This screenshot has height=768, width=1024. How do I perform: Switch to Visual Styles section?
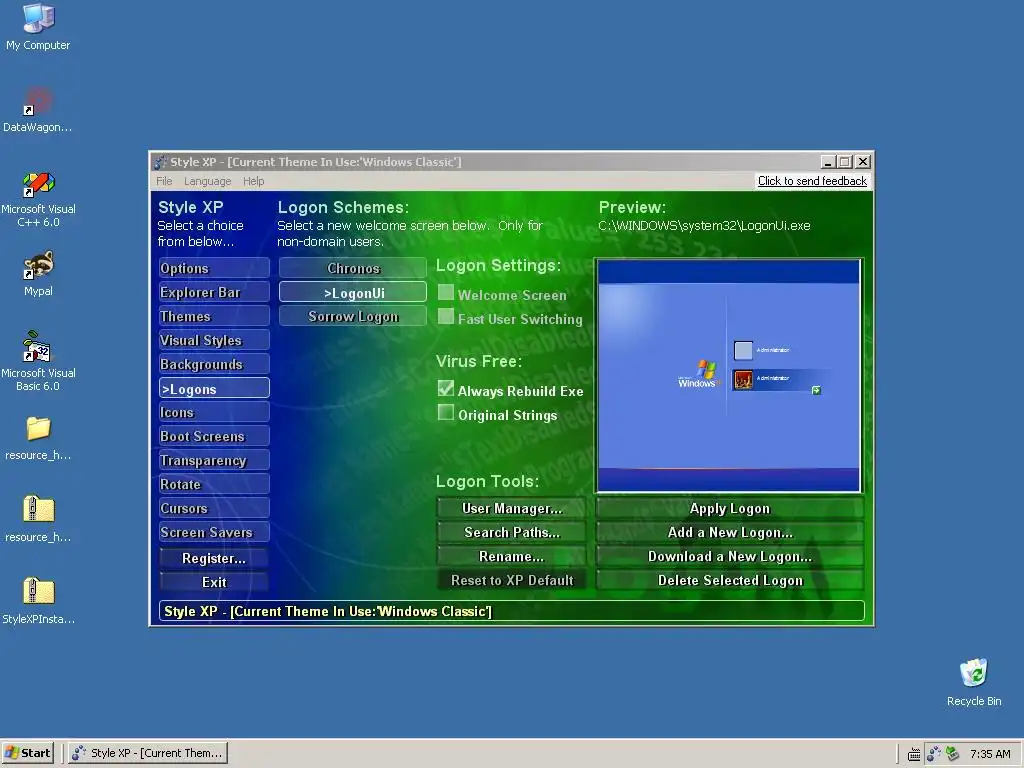214,340
